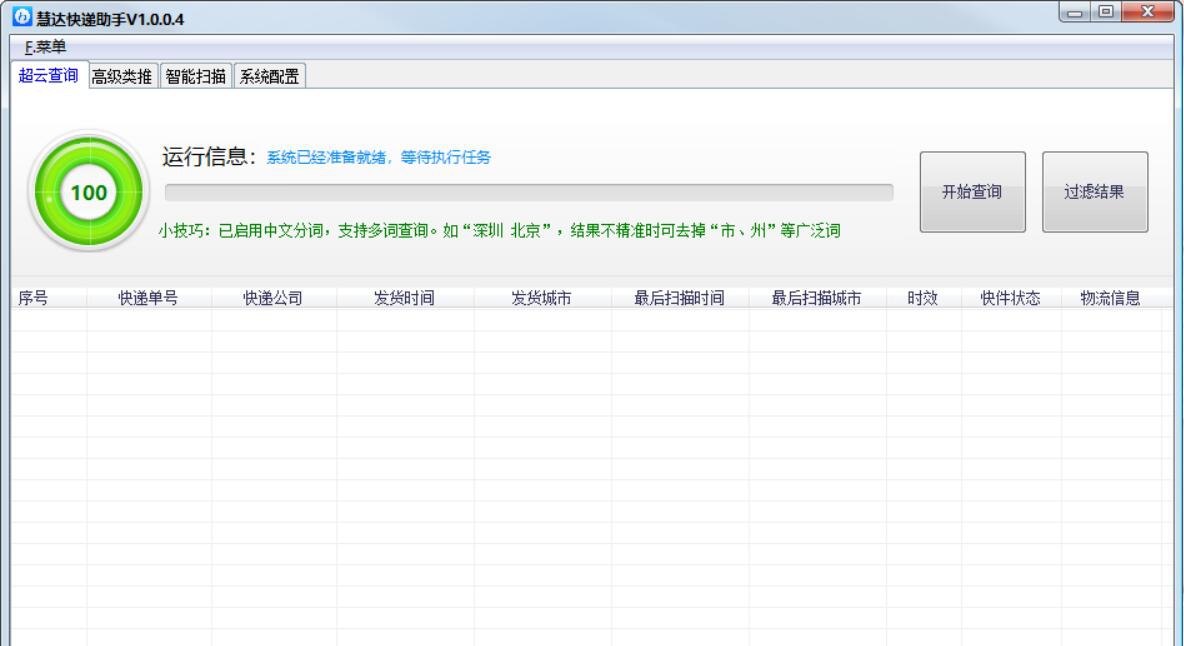
Task: Click the 开始查询 button
Action: coord(971,193)
